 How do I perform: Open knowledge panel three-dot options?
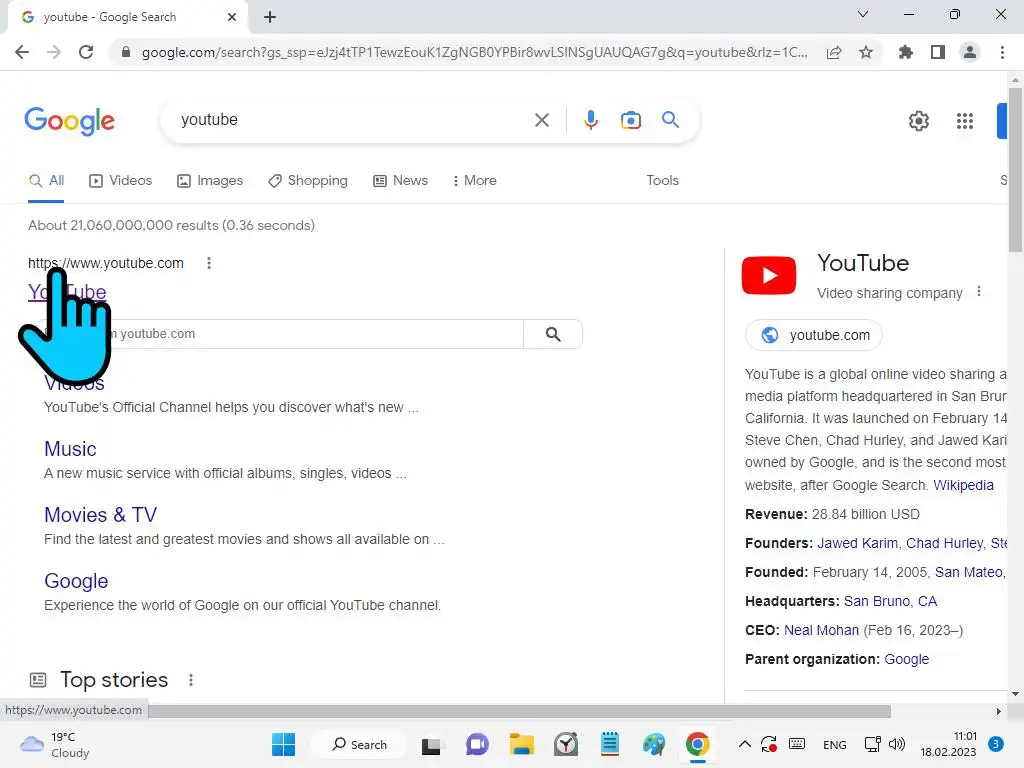(979, 292)
